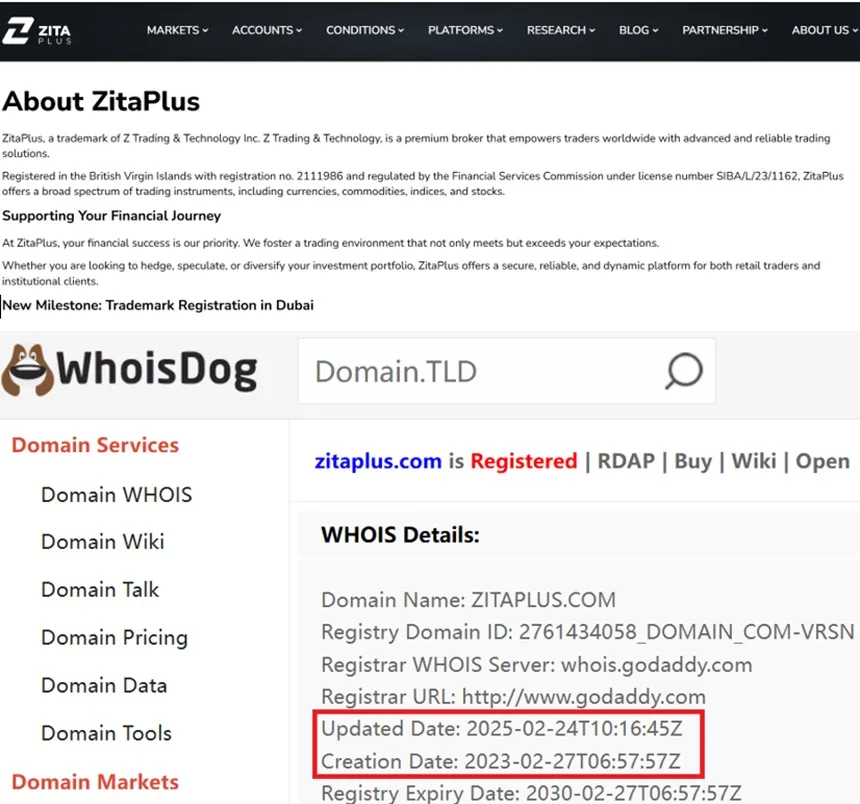Click the Wiki link beside Buy

pos(754,461)
